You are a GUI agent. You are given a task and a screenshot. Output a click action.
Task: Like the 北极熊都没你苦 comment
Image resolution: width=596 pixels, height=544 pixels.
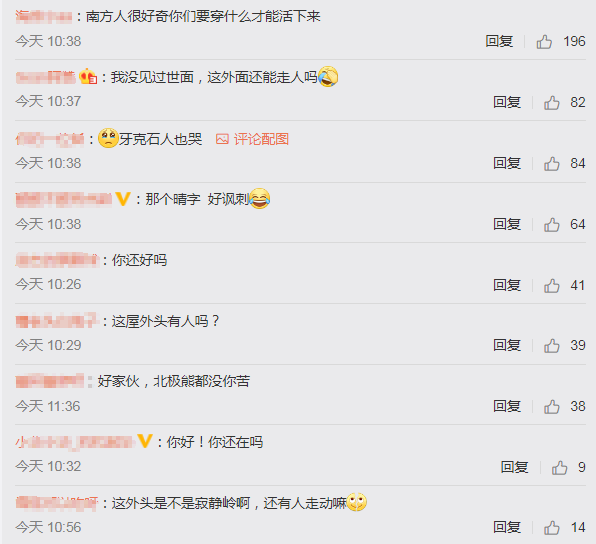click(552, 406)
